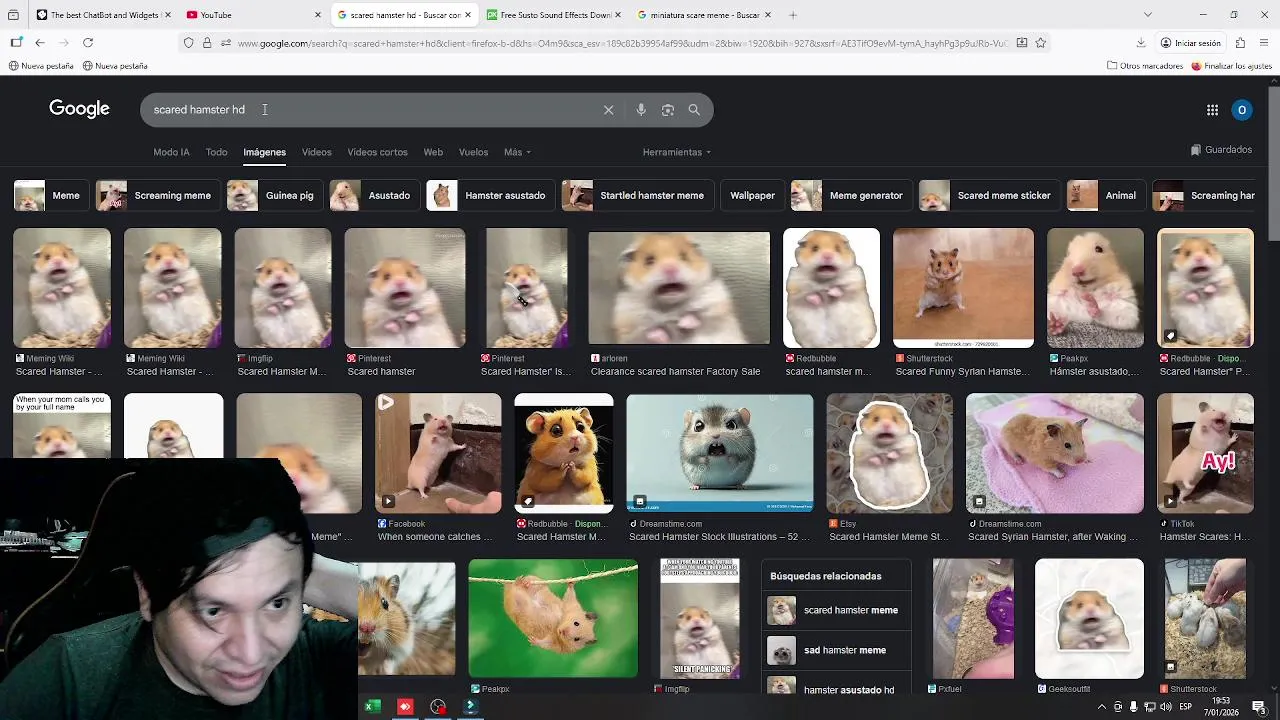This screenshot has height=720, width=1280.
Task: Filter by the Animal chip
Action: coord(1106,195)
